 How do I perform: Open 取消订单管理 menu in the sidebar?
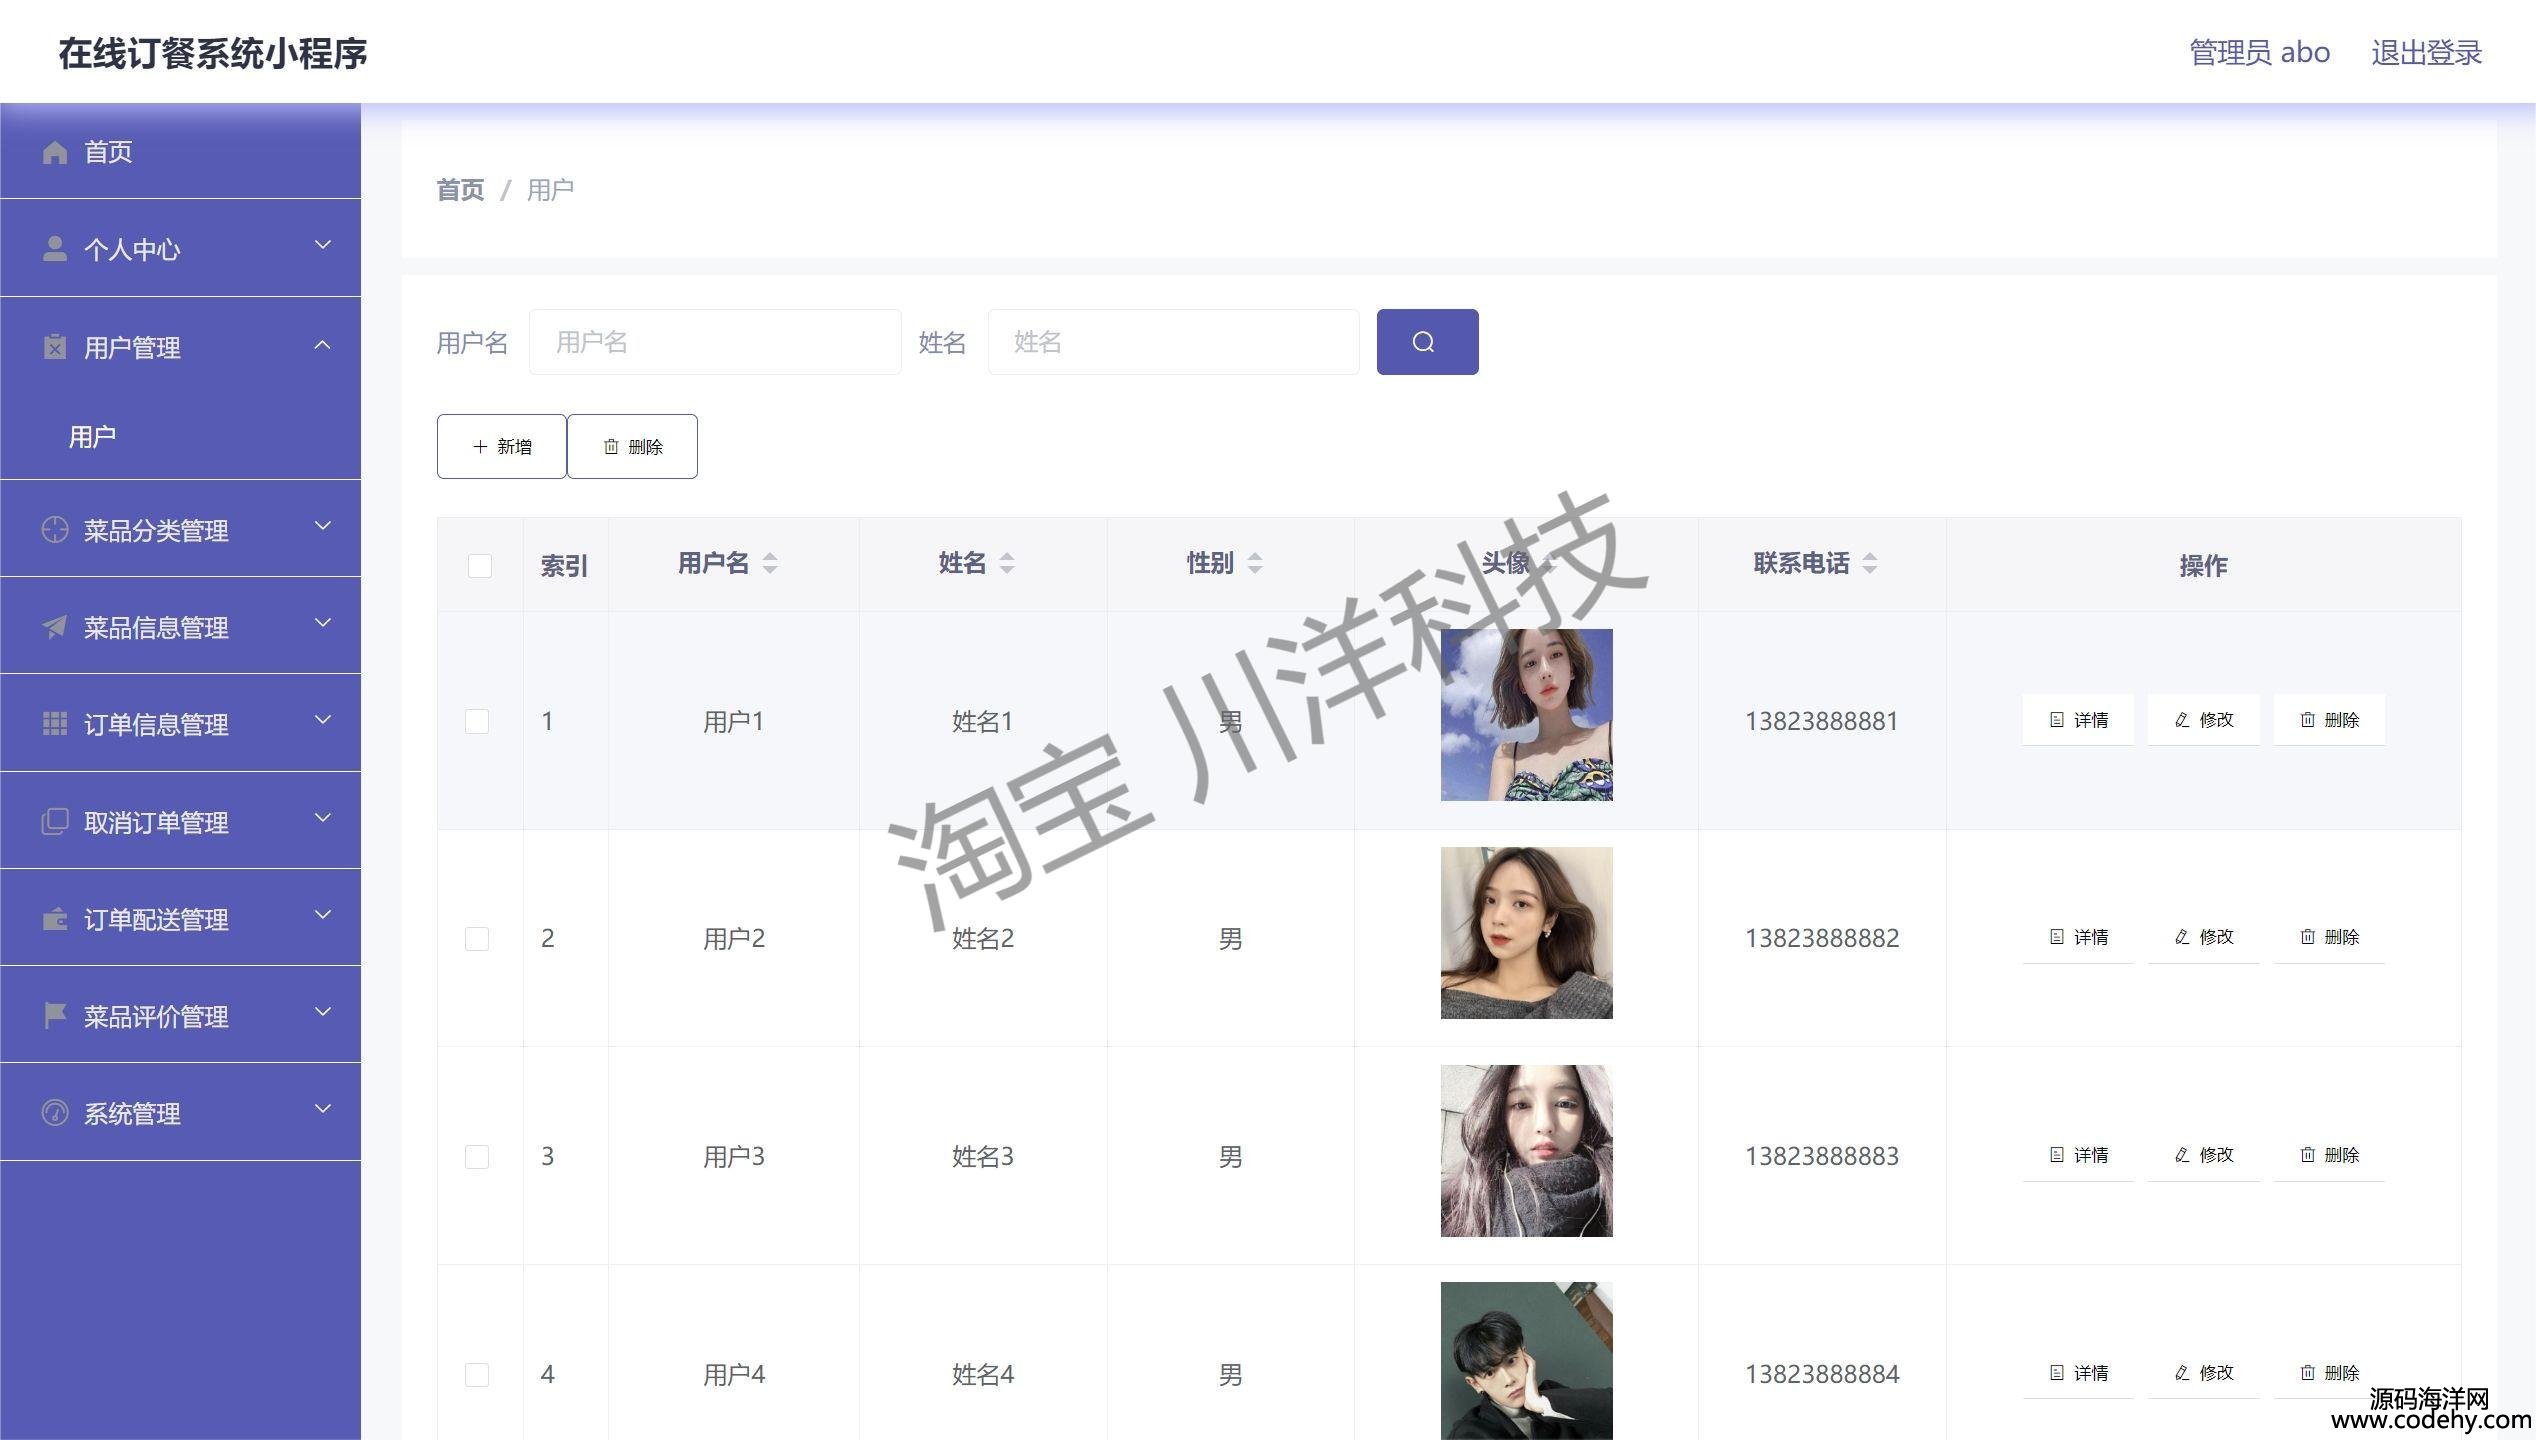pyautogui.click(x=156, y=822)
